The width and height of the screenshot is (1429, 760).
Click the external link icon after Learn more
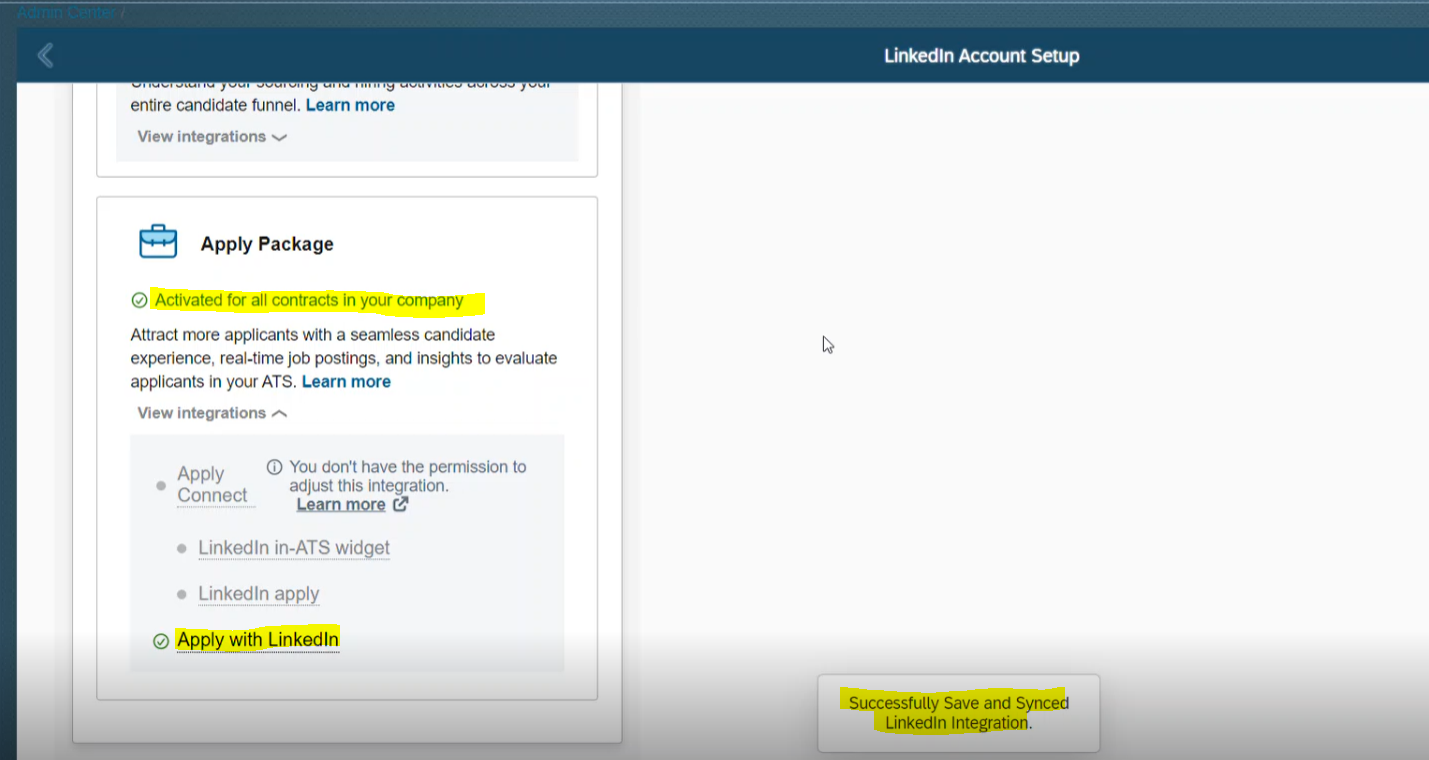[x=400, y=504]
